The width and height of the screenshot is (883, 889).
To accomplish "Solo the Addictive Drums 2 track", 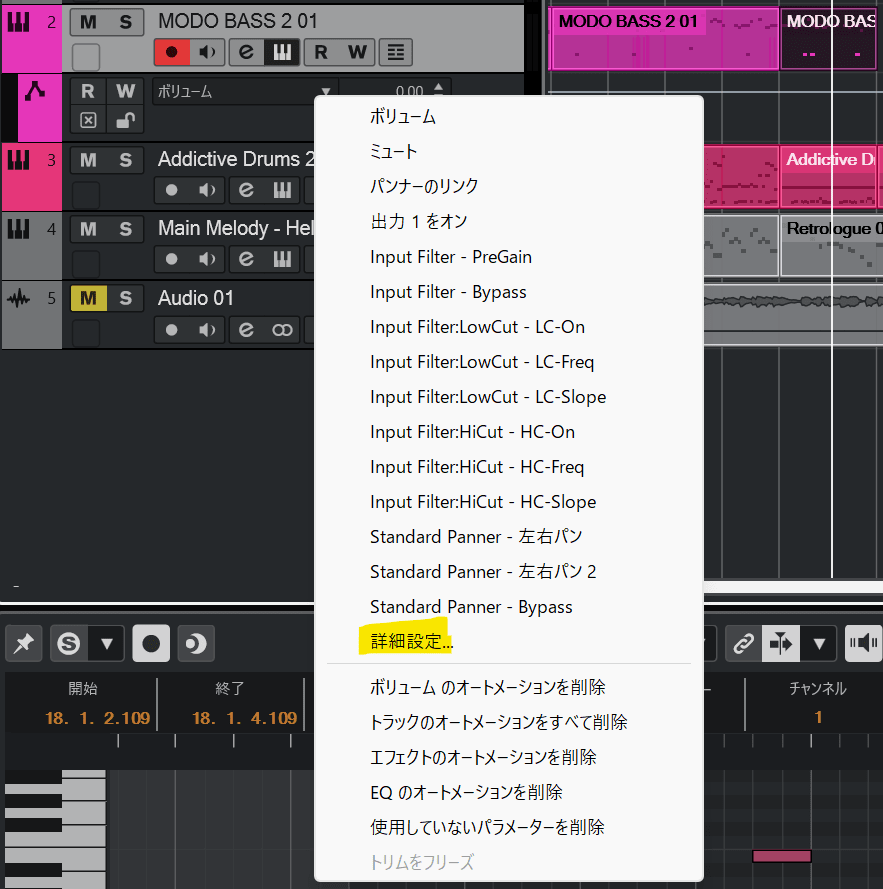I will 125,160.
